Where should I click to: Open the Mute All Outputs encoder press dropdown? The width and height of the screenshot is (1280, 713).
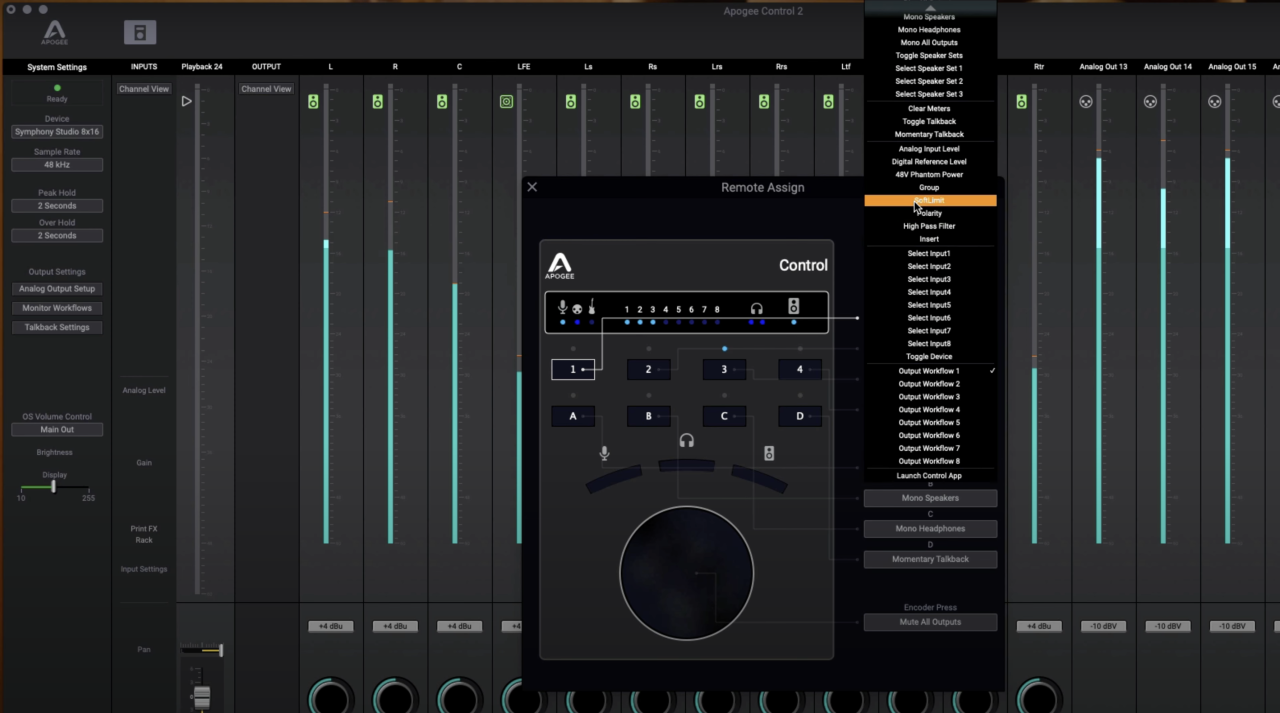930,622
